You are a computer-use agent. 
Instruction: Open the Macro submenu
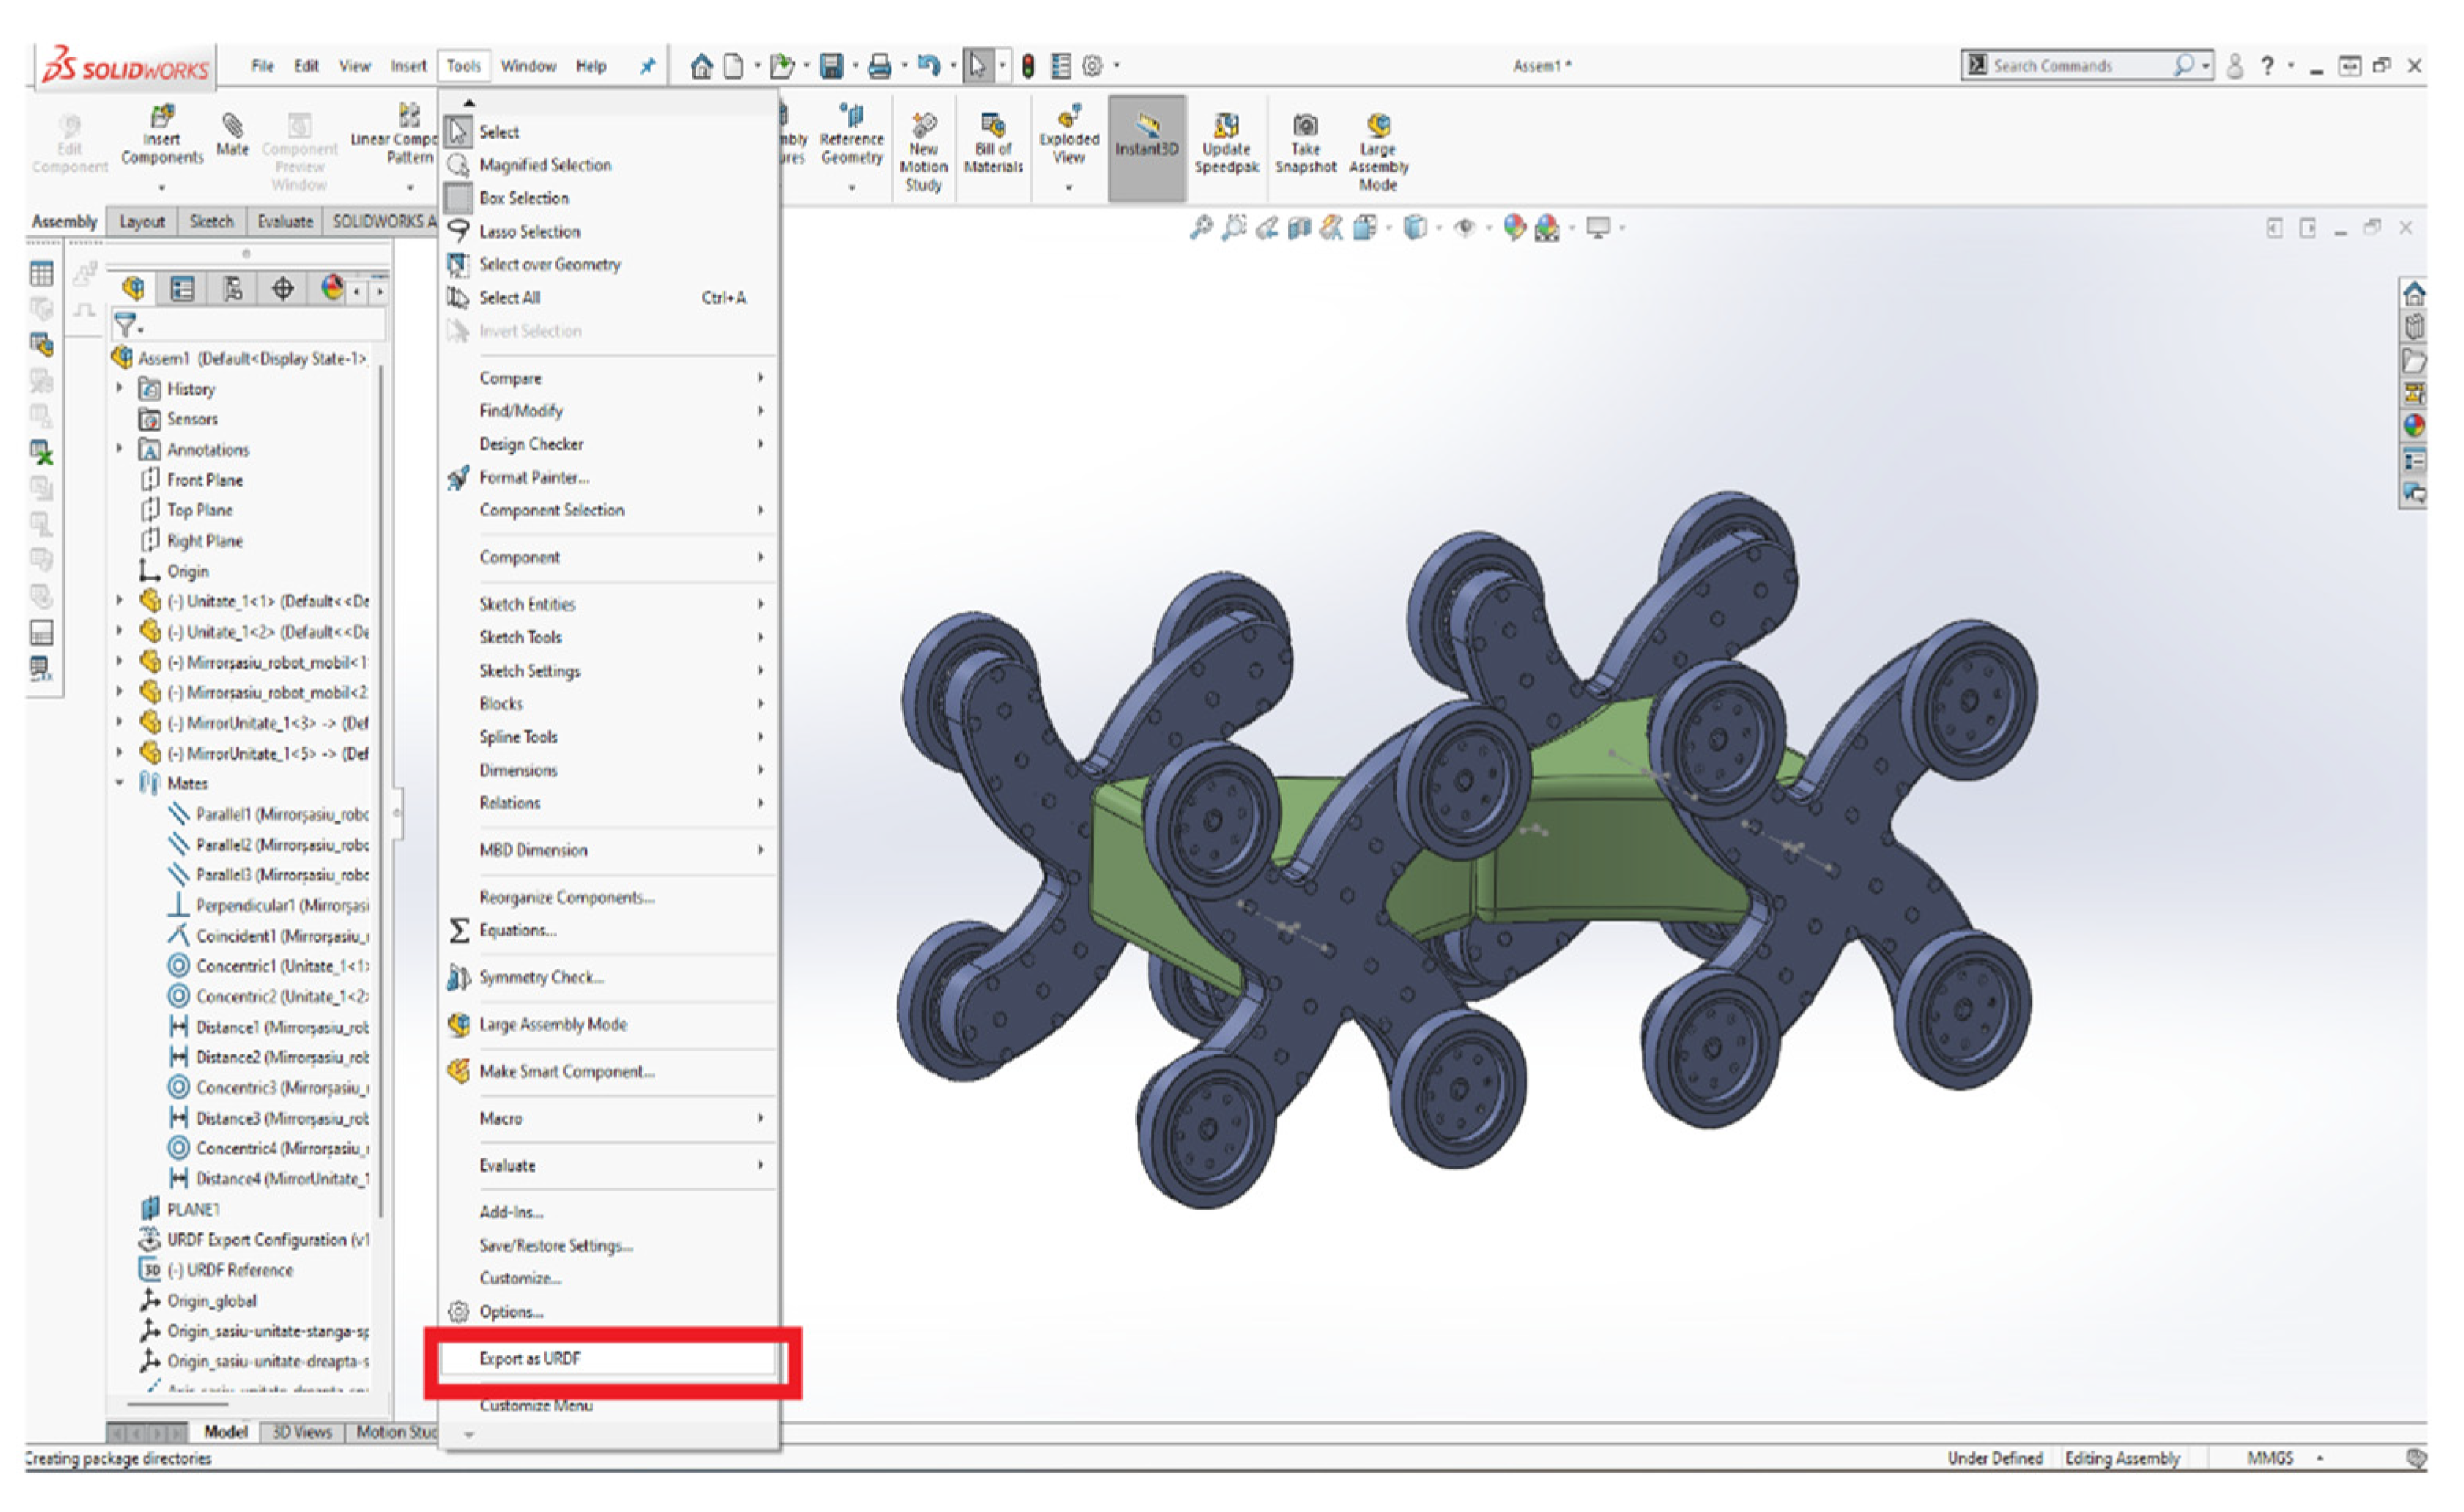click(501, 1119)
